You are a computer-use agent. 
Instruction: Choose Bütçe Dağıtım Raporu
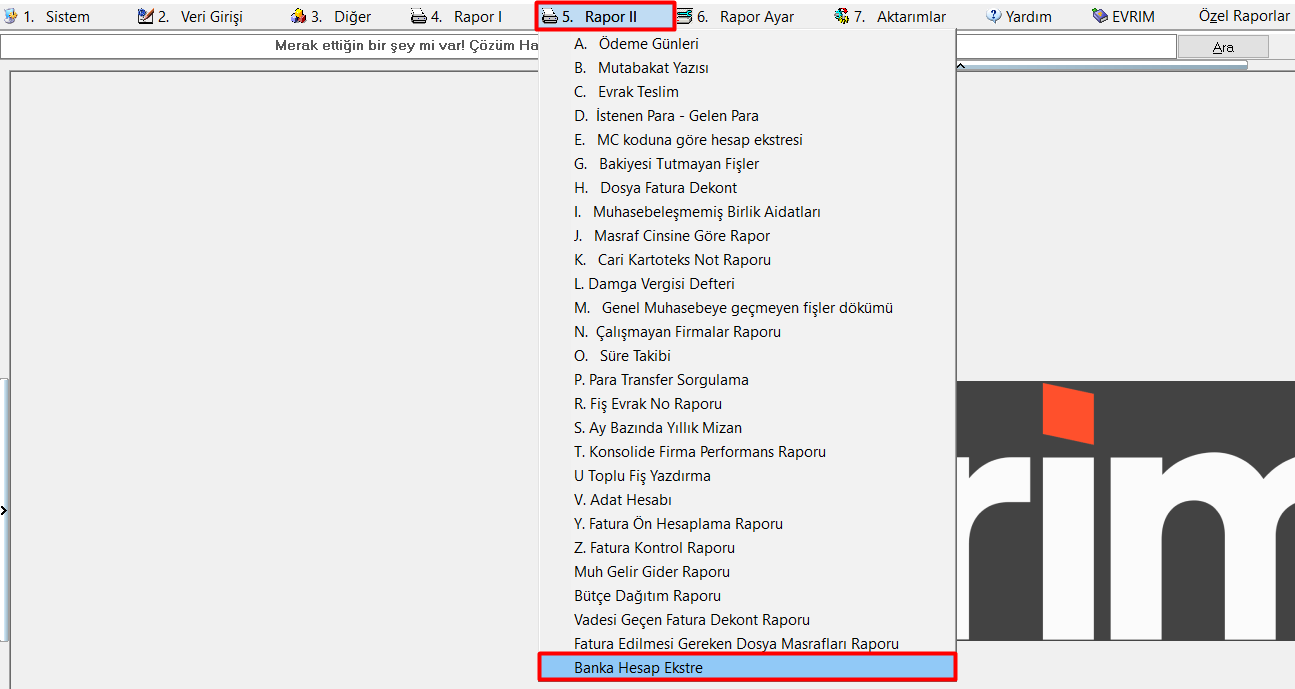click(647, 596)
